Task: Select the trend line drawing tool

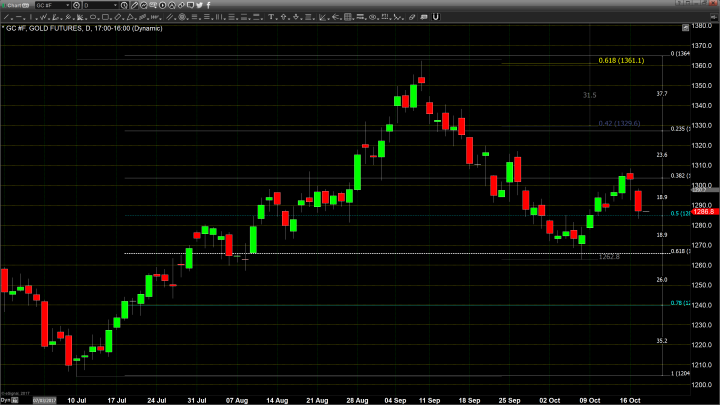Action: (7, 17)
